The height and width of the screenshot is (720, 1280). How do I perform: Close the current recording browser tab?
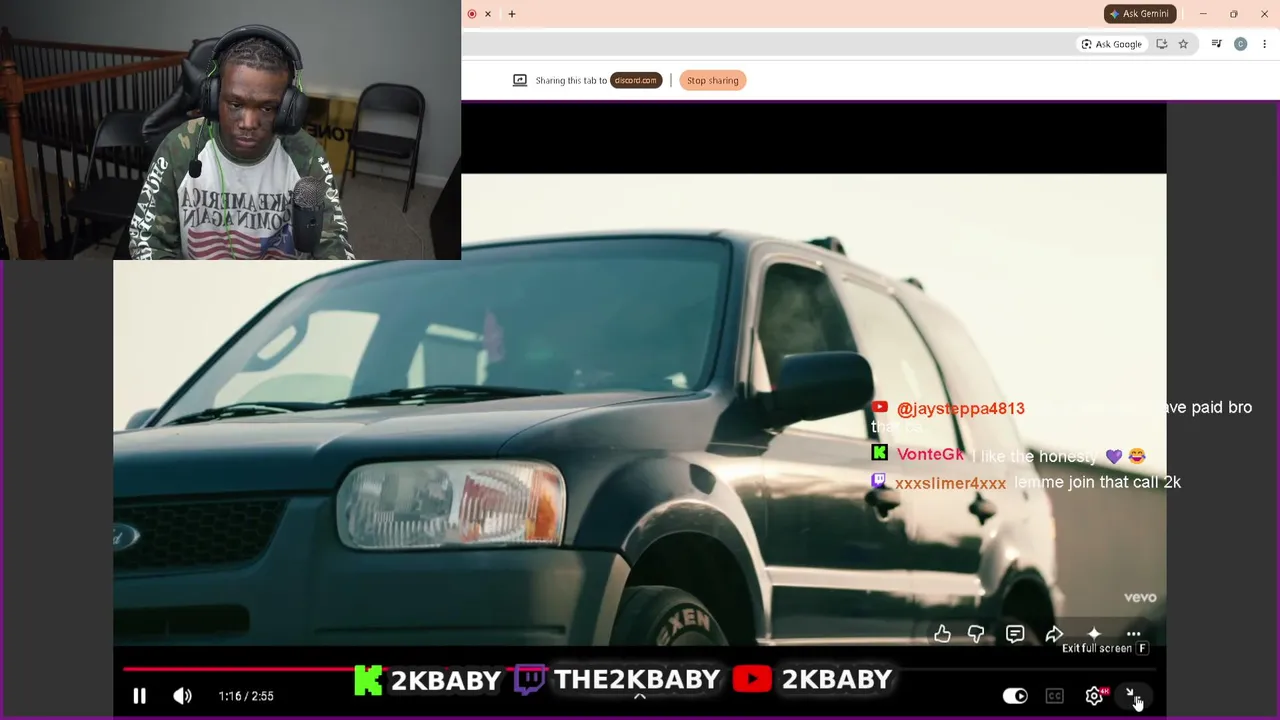click(x=488, y=14)
